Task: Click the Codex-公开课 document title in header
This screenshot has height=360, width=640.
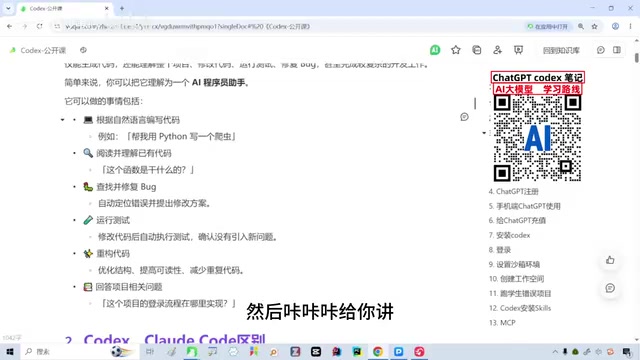Action: (x=43, y=51)
